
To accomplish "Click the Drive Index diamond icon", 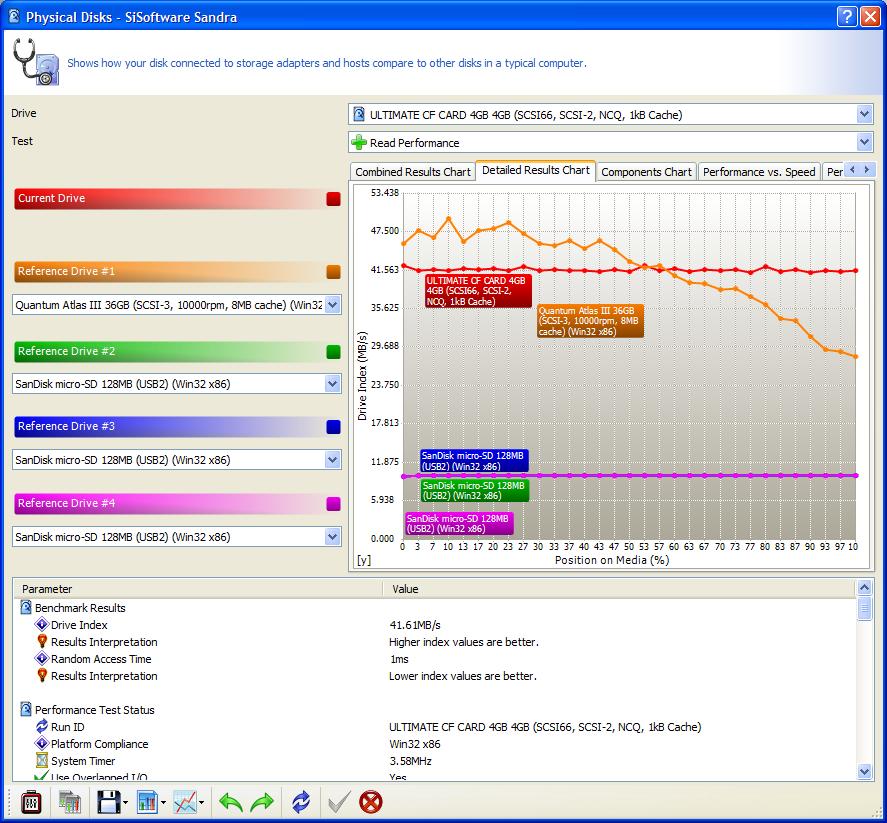I will point(42,624).
